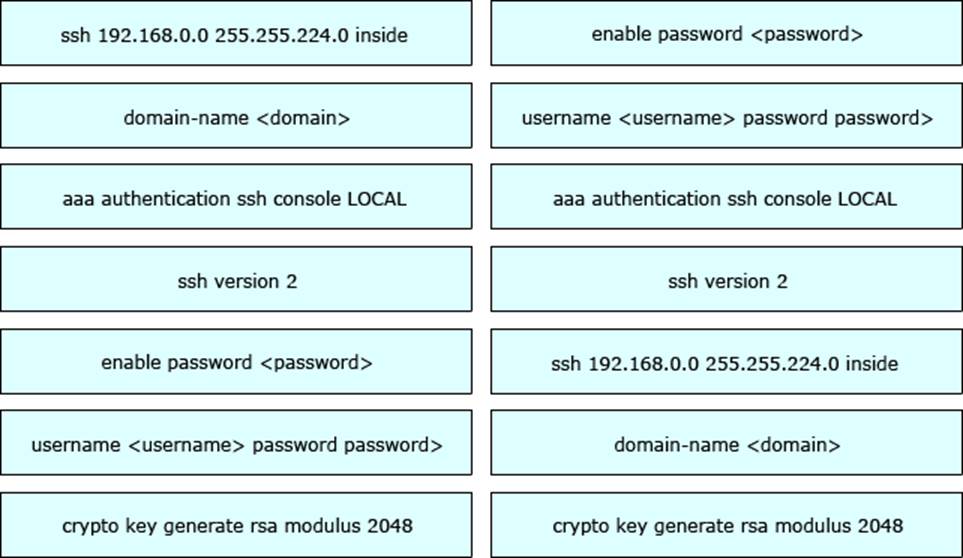
Task: Click the right column's username <username> password box
Action: click(x=727, y=116)
